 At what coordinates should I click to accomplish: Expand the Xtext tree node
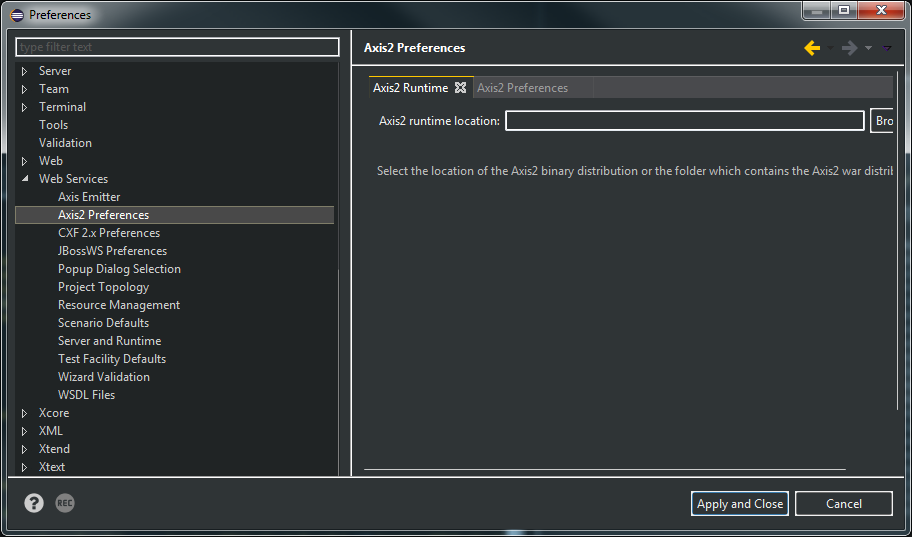pyautogui.click(x=24, y=467)
